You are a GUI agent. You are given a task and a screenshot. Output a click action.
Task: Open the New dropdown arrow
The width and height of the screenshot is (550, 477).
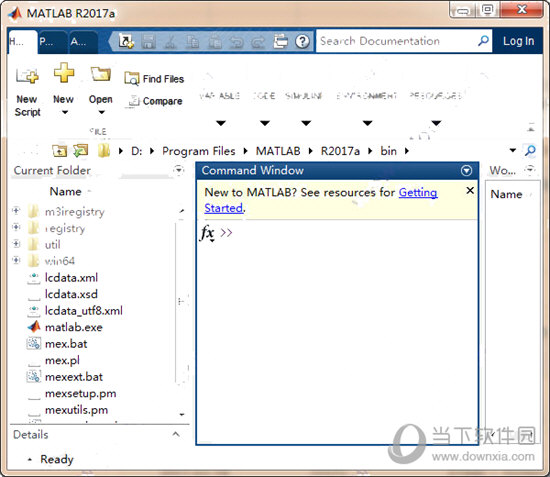[x=65, y=113]
